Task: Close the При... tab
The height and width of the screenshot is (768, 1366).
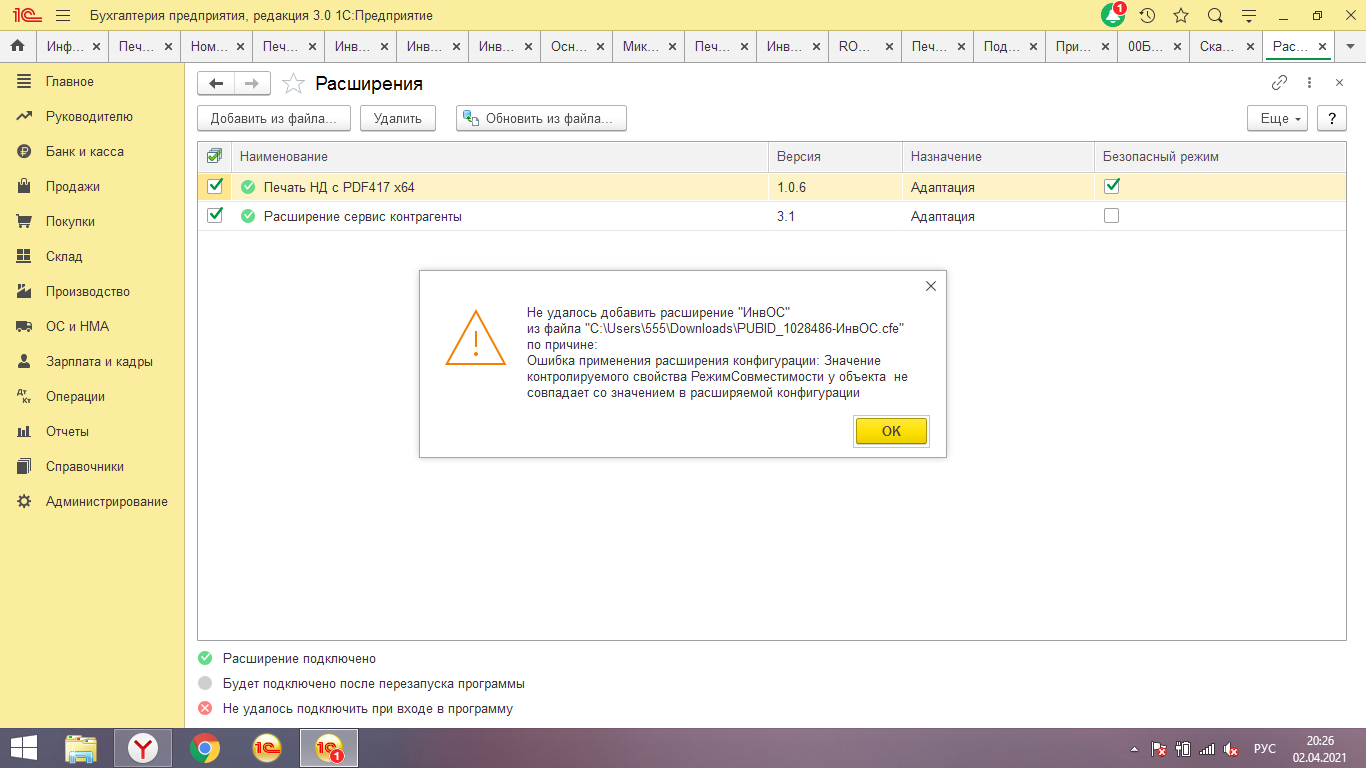Action: click(x=1105, y=47)
